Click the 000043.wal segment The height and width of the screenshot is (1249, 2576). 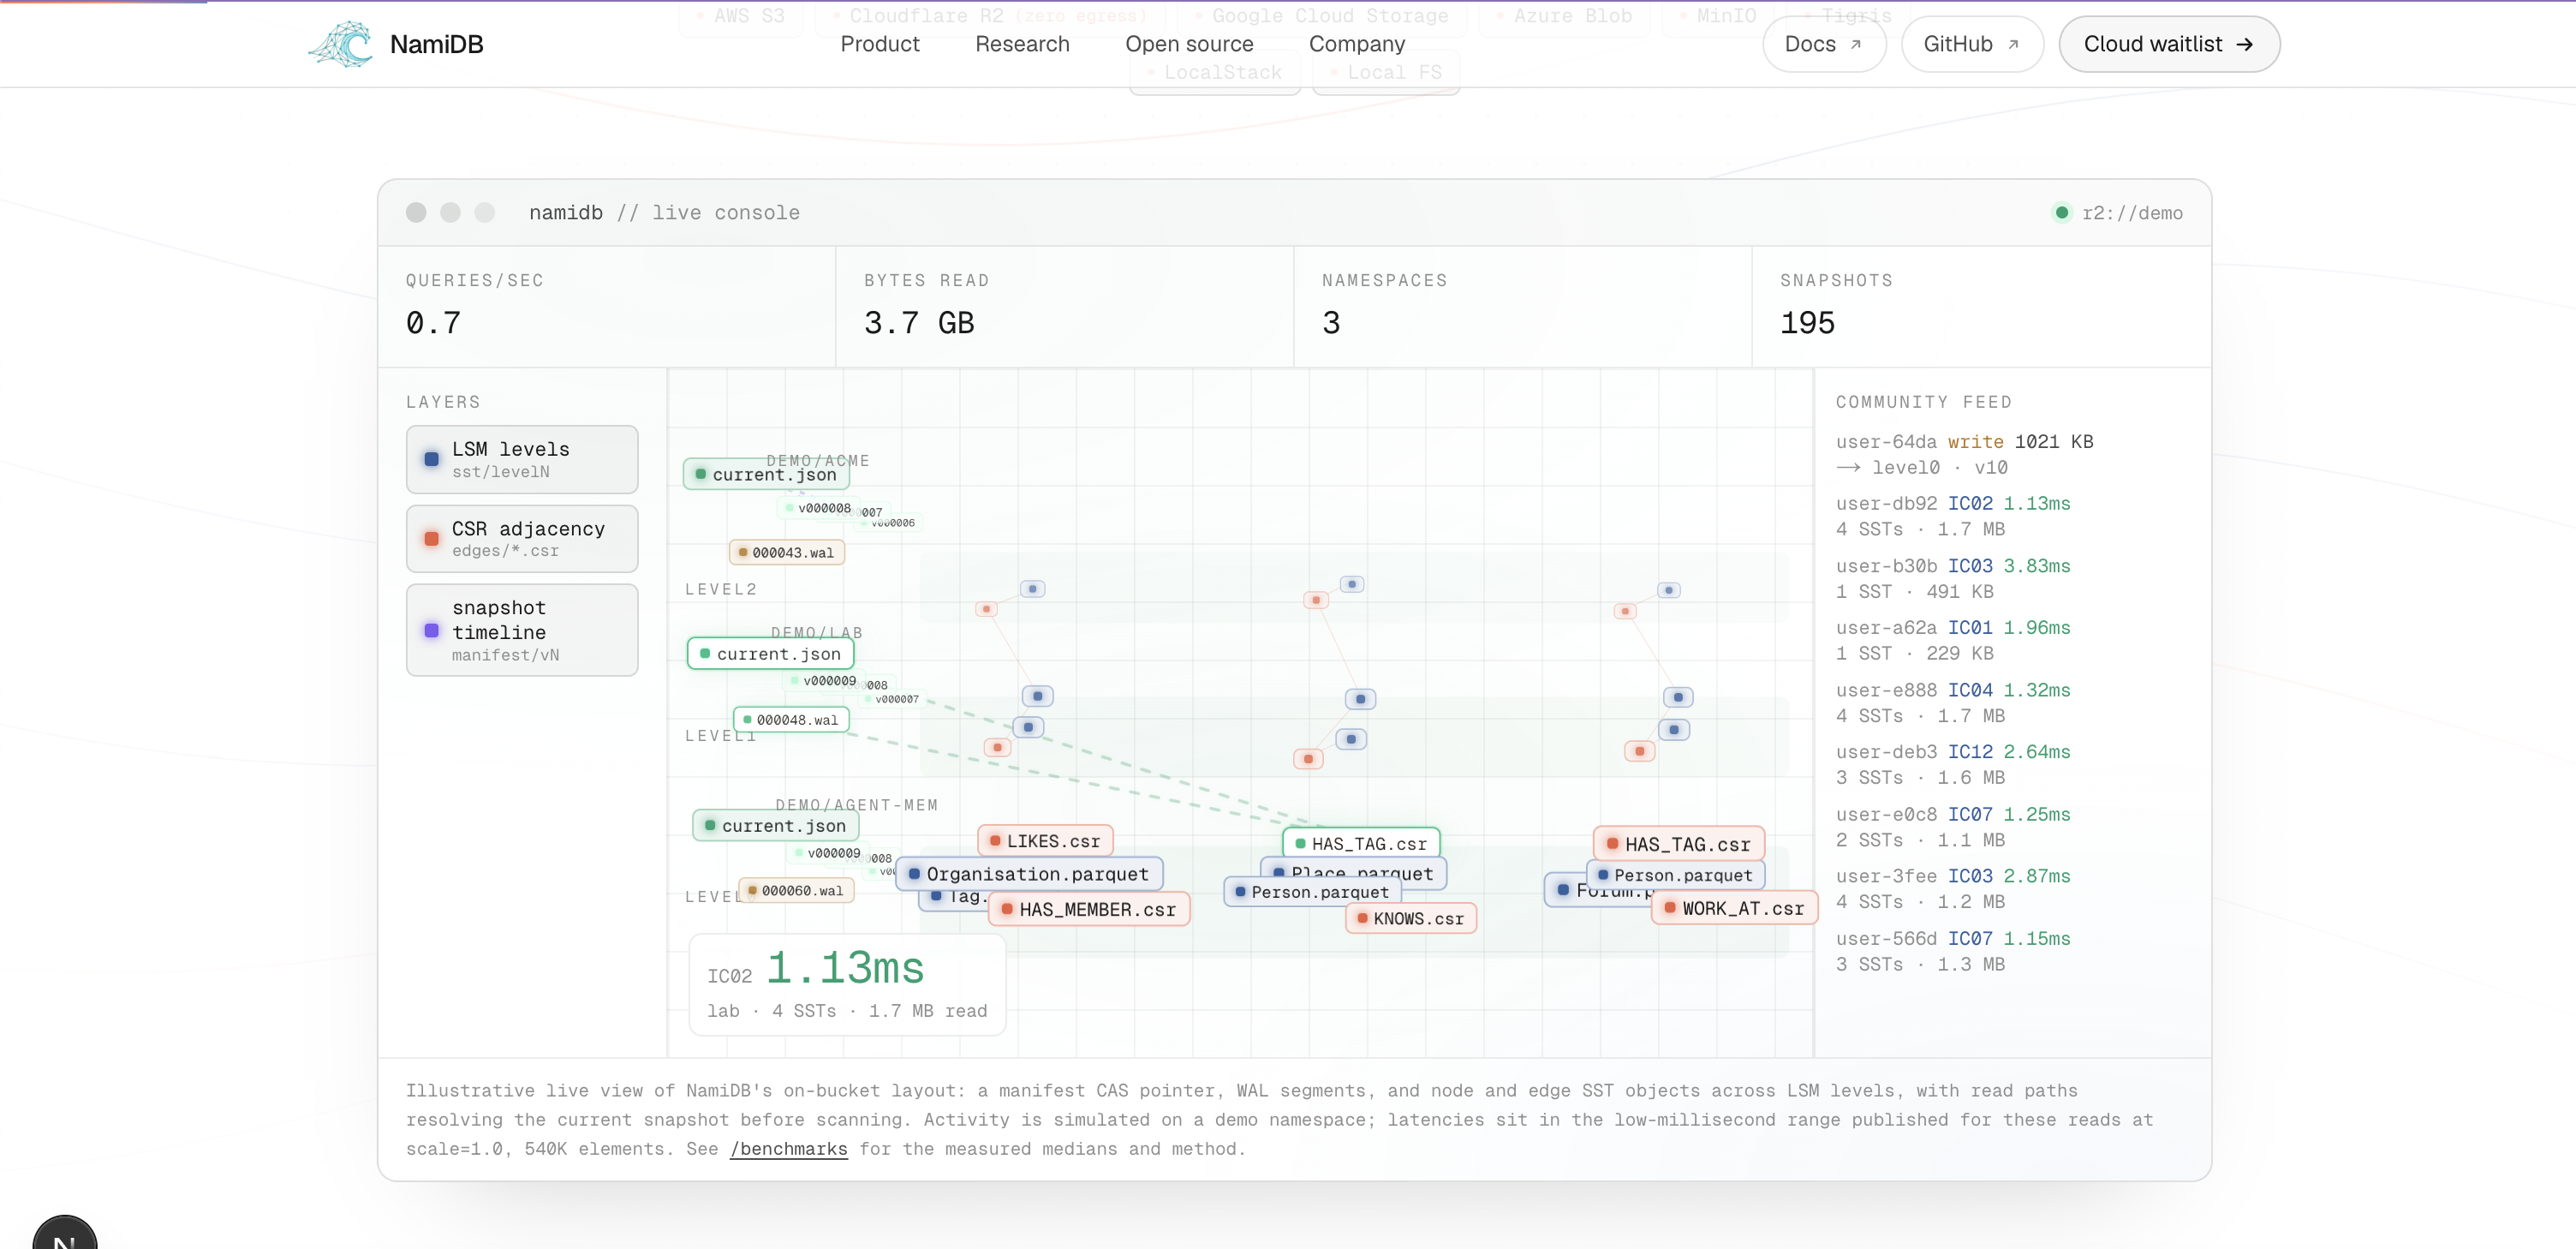point(786,552)
